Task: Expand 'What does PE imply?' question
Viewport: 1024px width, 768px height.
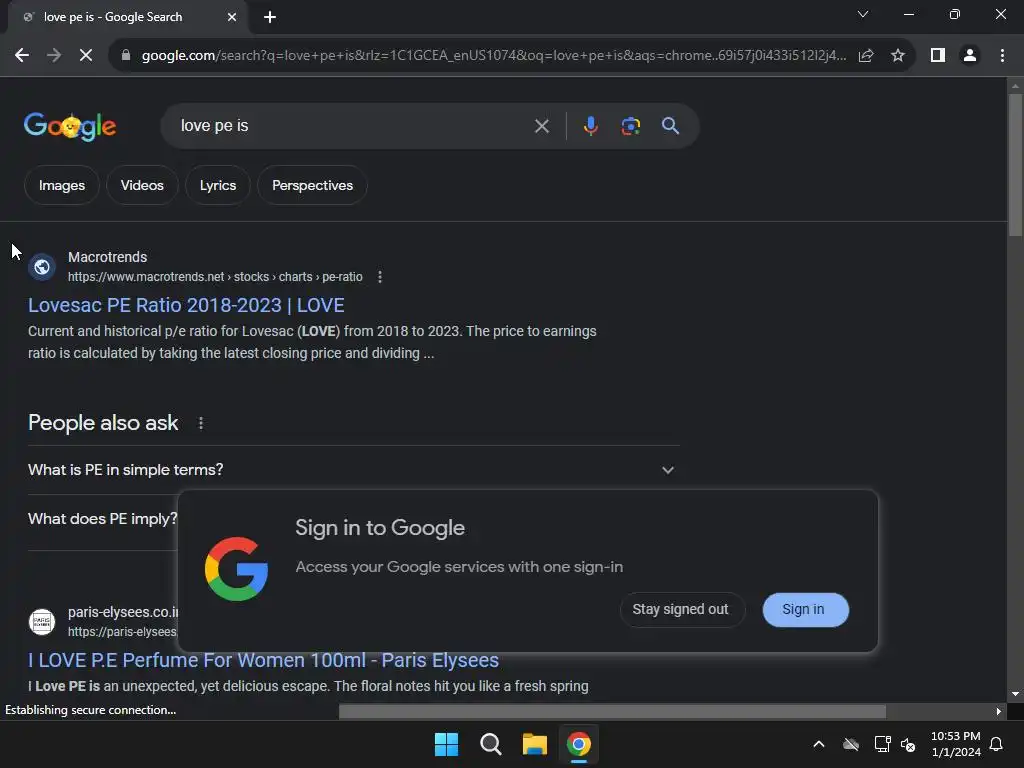Action: 103,519
